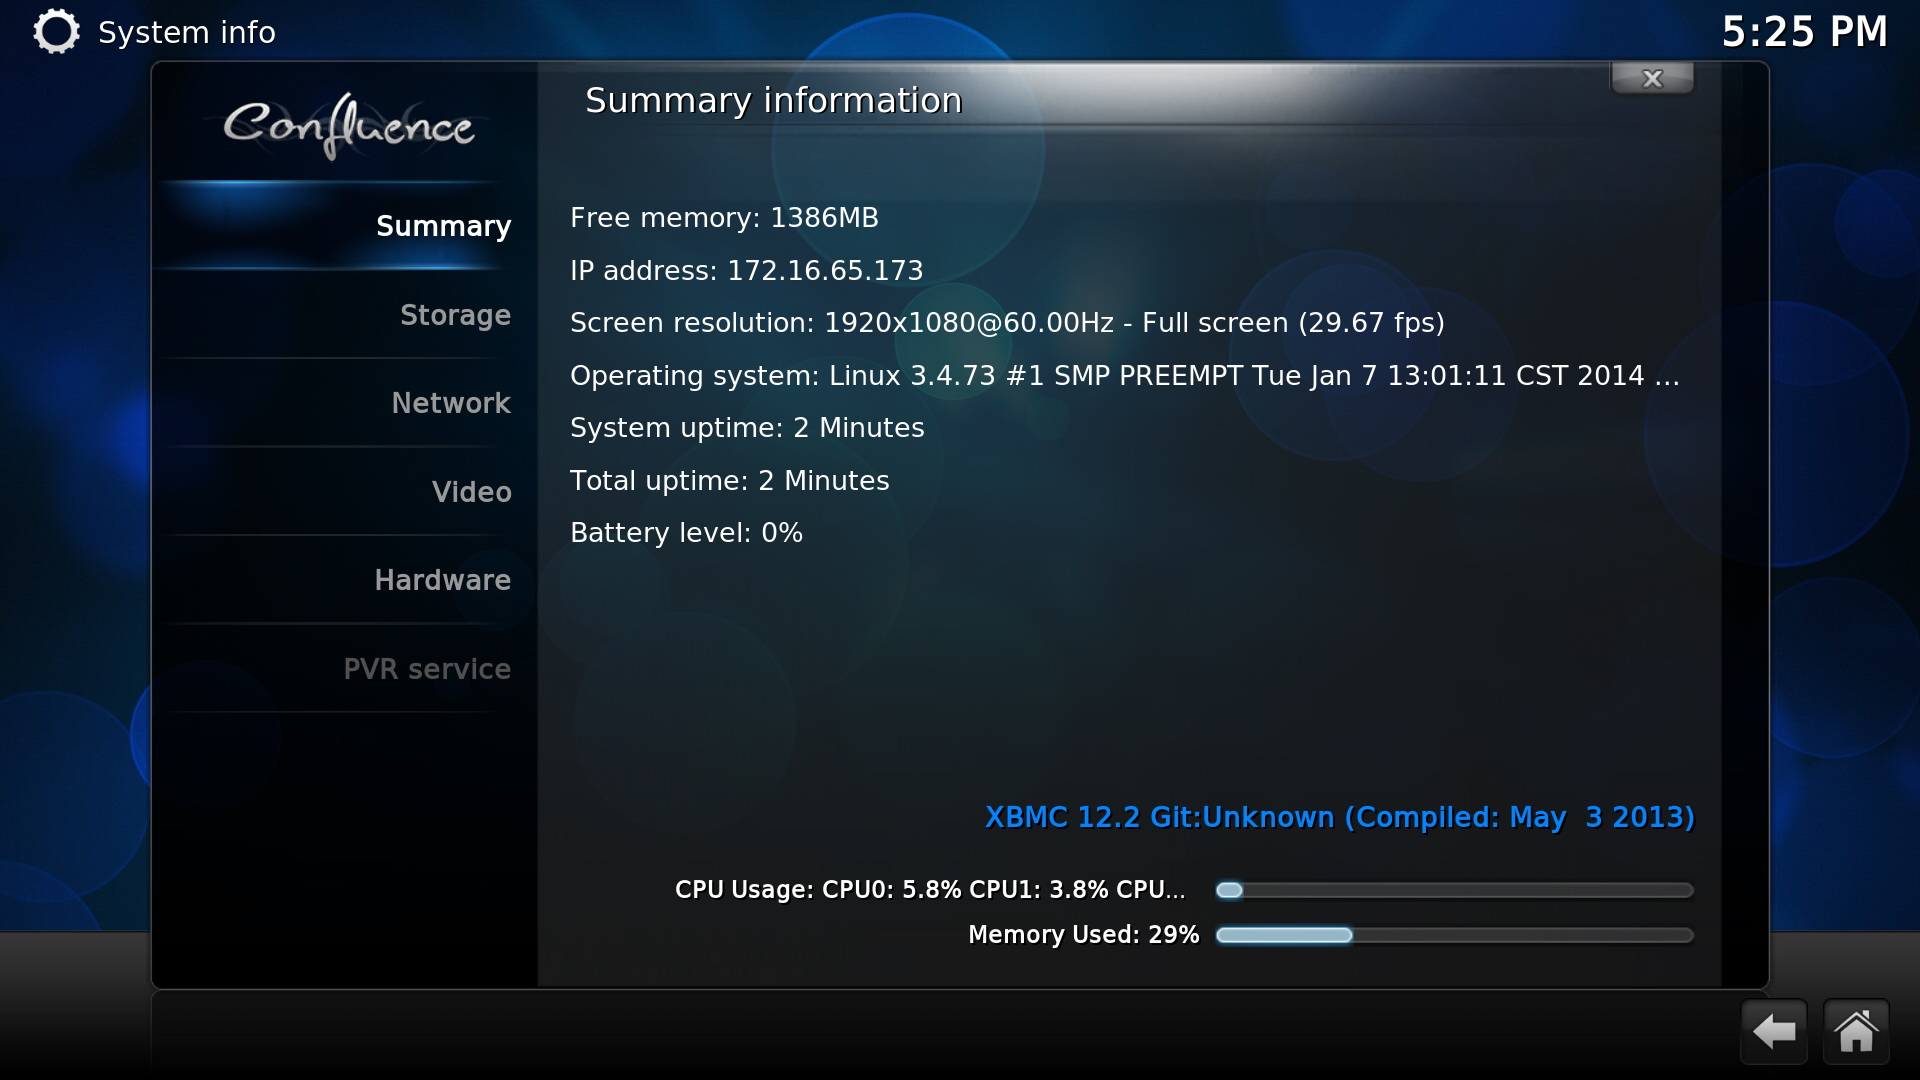1920x1080 pixels.
Task: Go to the home screen icon
Action: click(x=1856, y=1031)
